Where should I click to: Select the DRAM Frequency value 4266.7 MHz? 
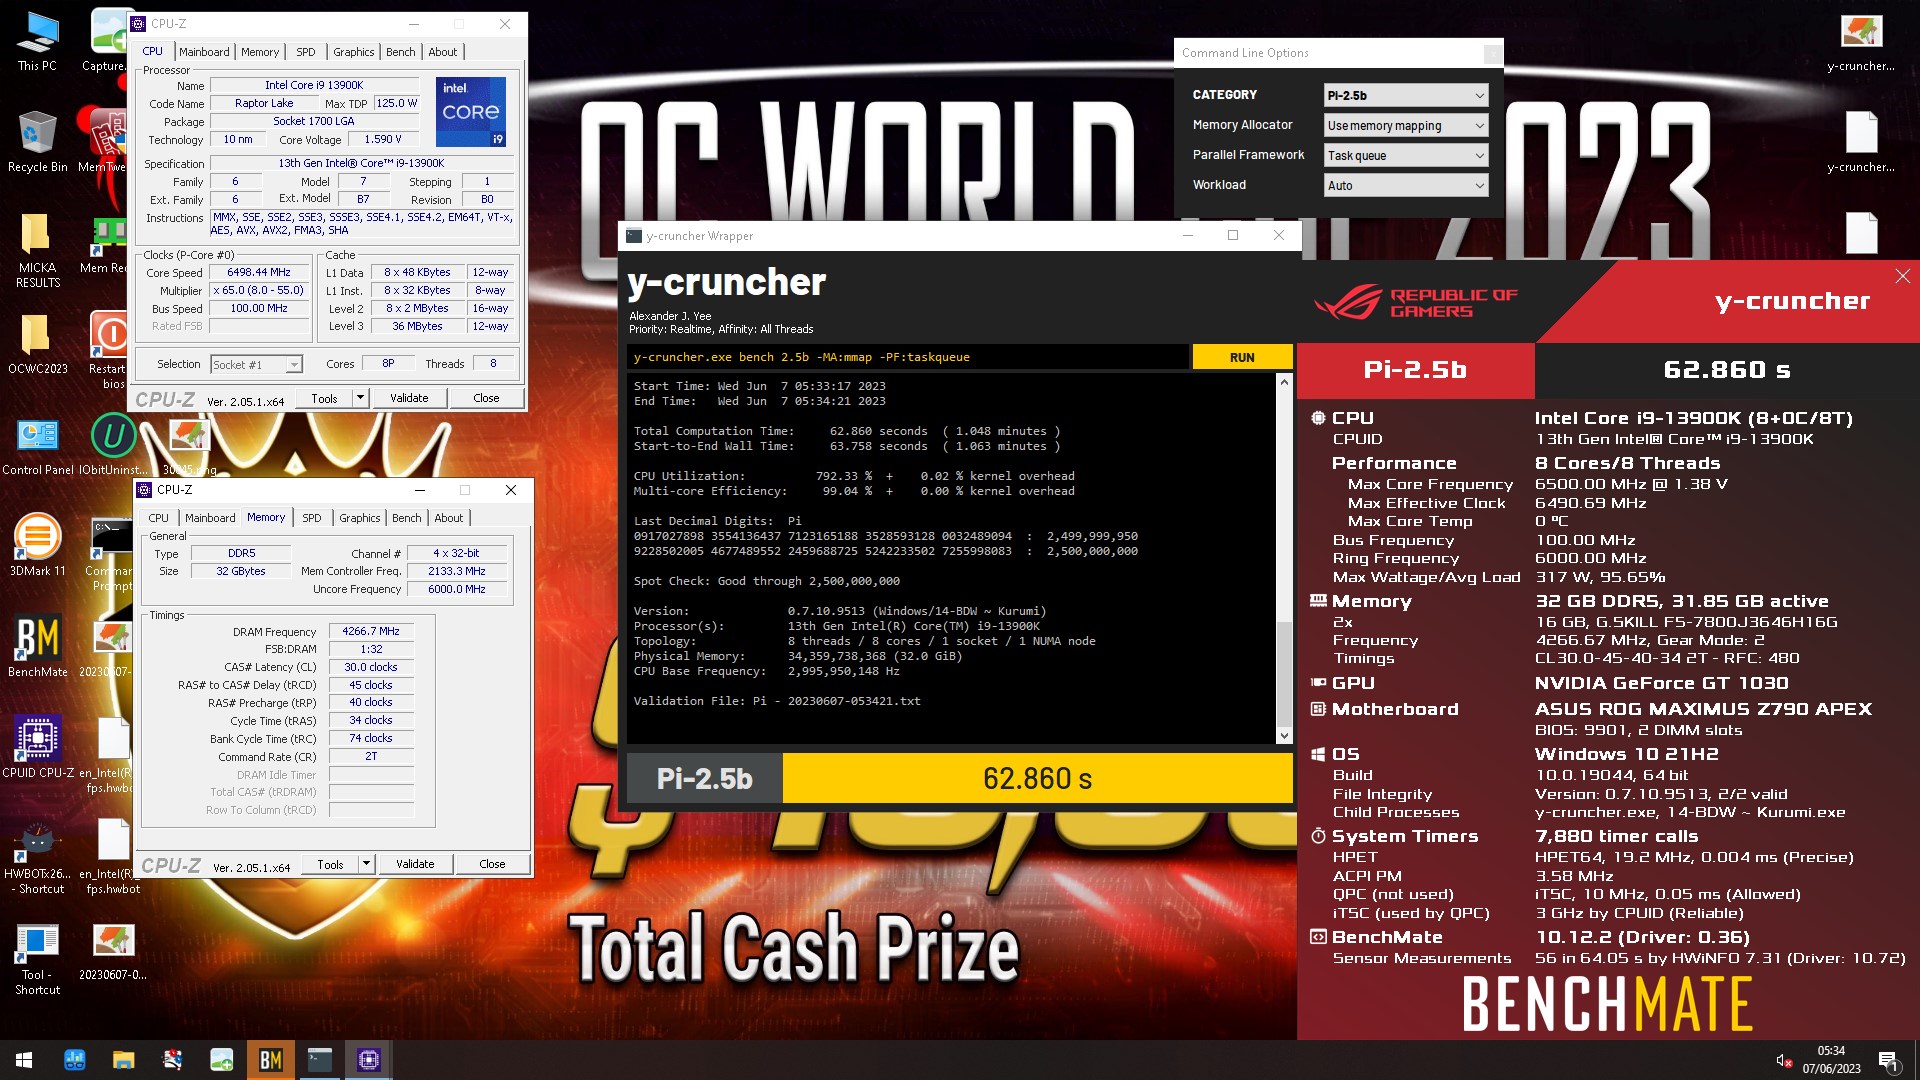(x=371, y=631)
